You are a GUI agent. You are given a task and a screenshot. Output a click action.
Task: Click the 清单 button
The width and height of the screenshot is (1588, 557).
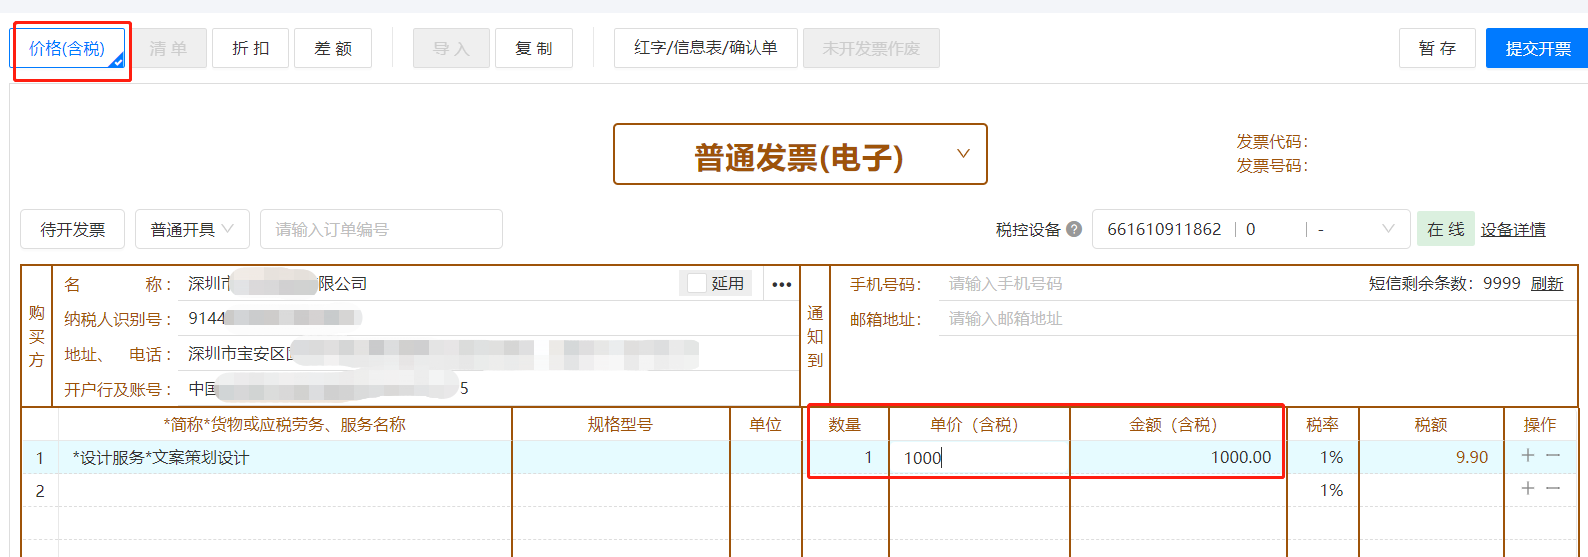pyautogui.click(x=168, y=48)
